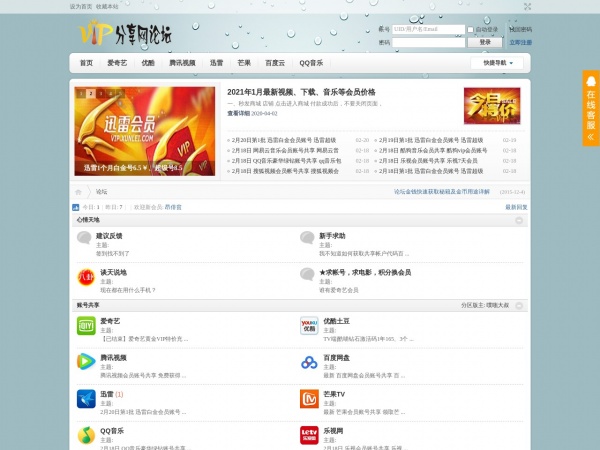Focus the 帐号 username input field

click(428, 29)
